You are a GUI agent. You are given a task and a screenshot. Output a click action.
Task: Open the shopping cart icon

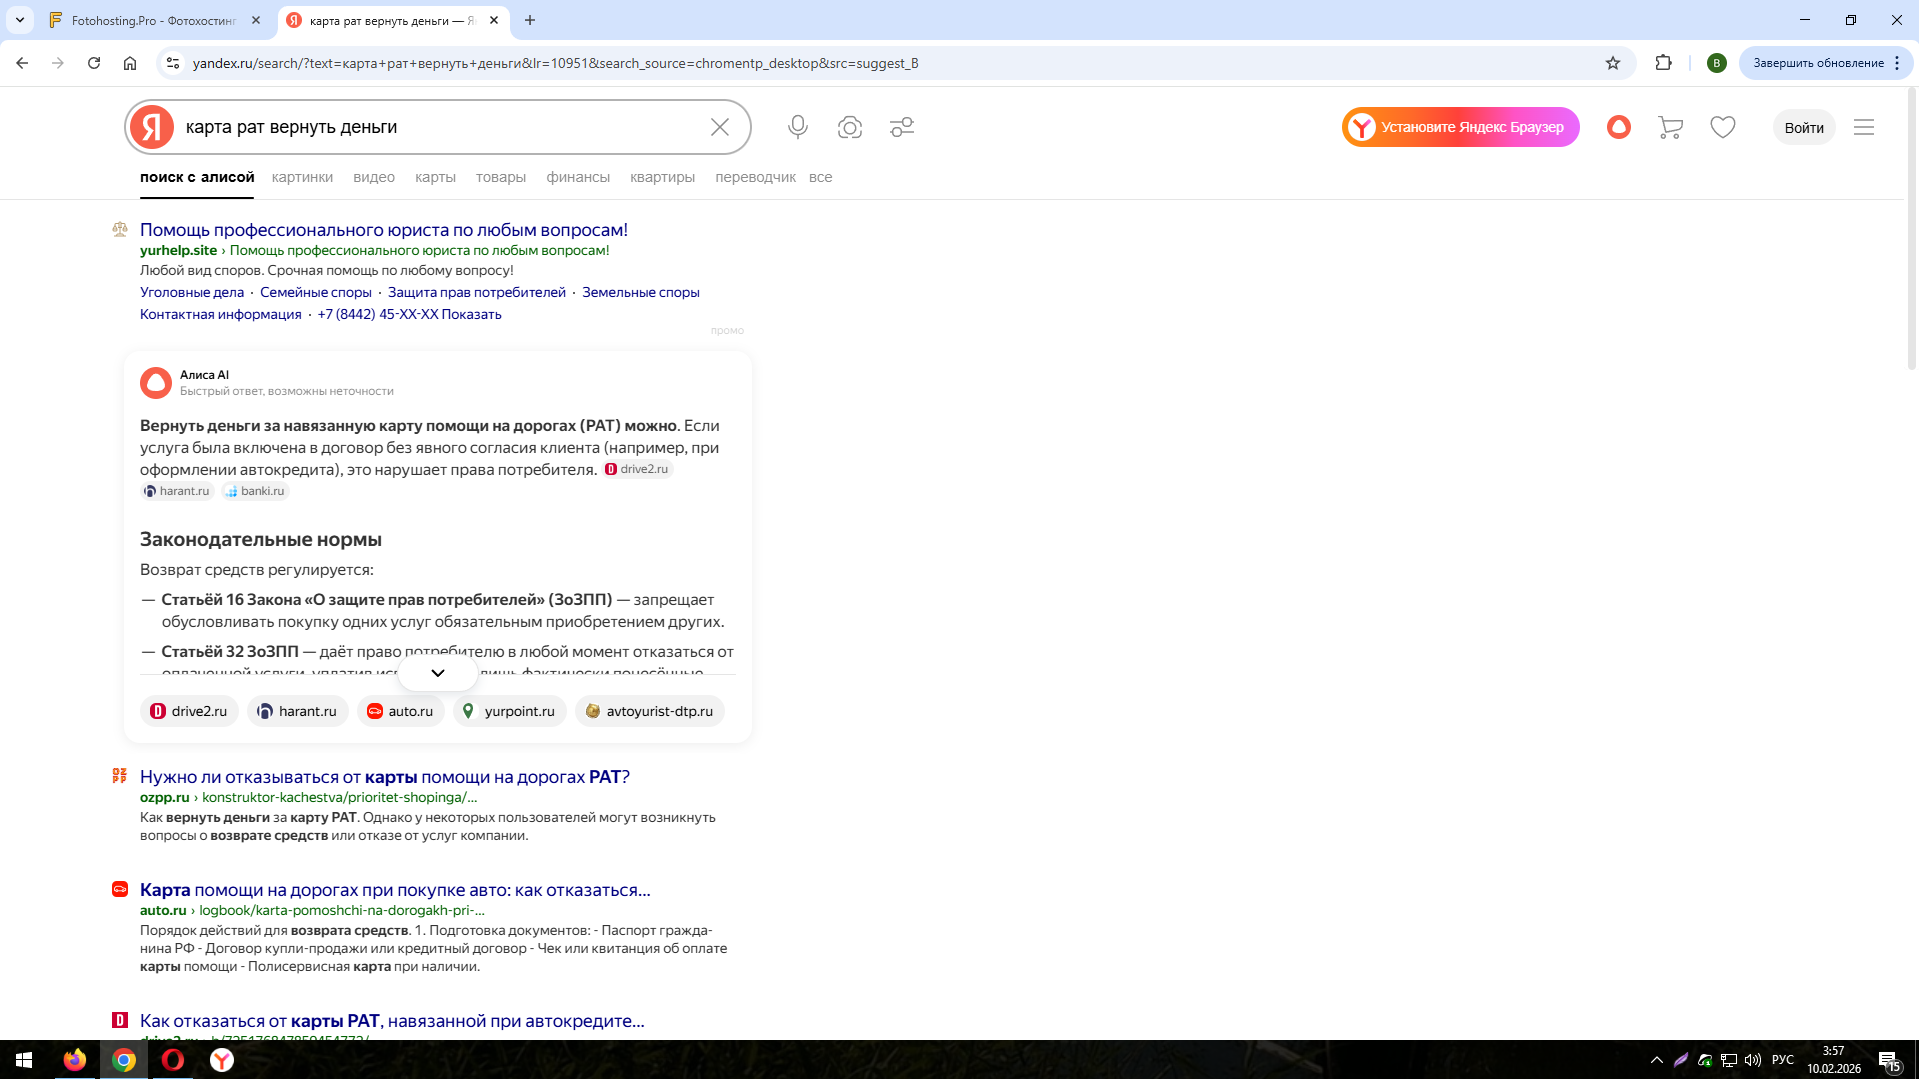(1670, 127)
